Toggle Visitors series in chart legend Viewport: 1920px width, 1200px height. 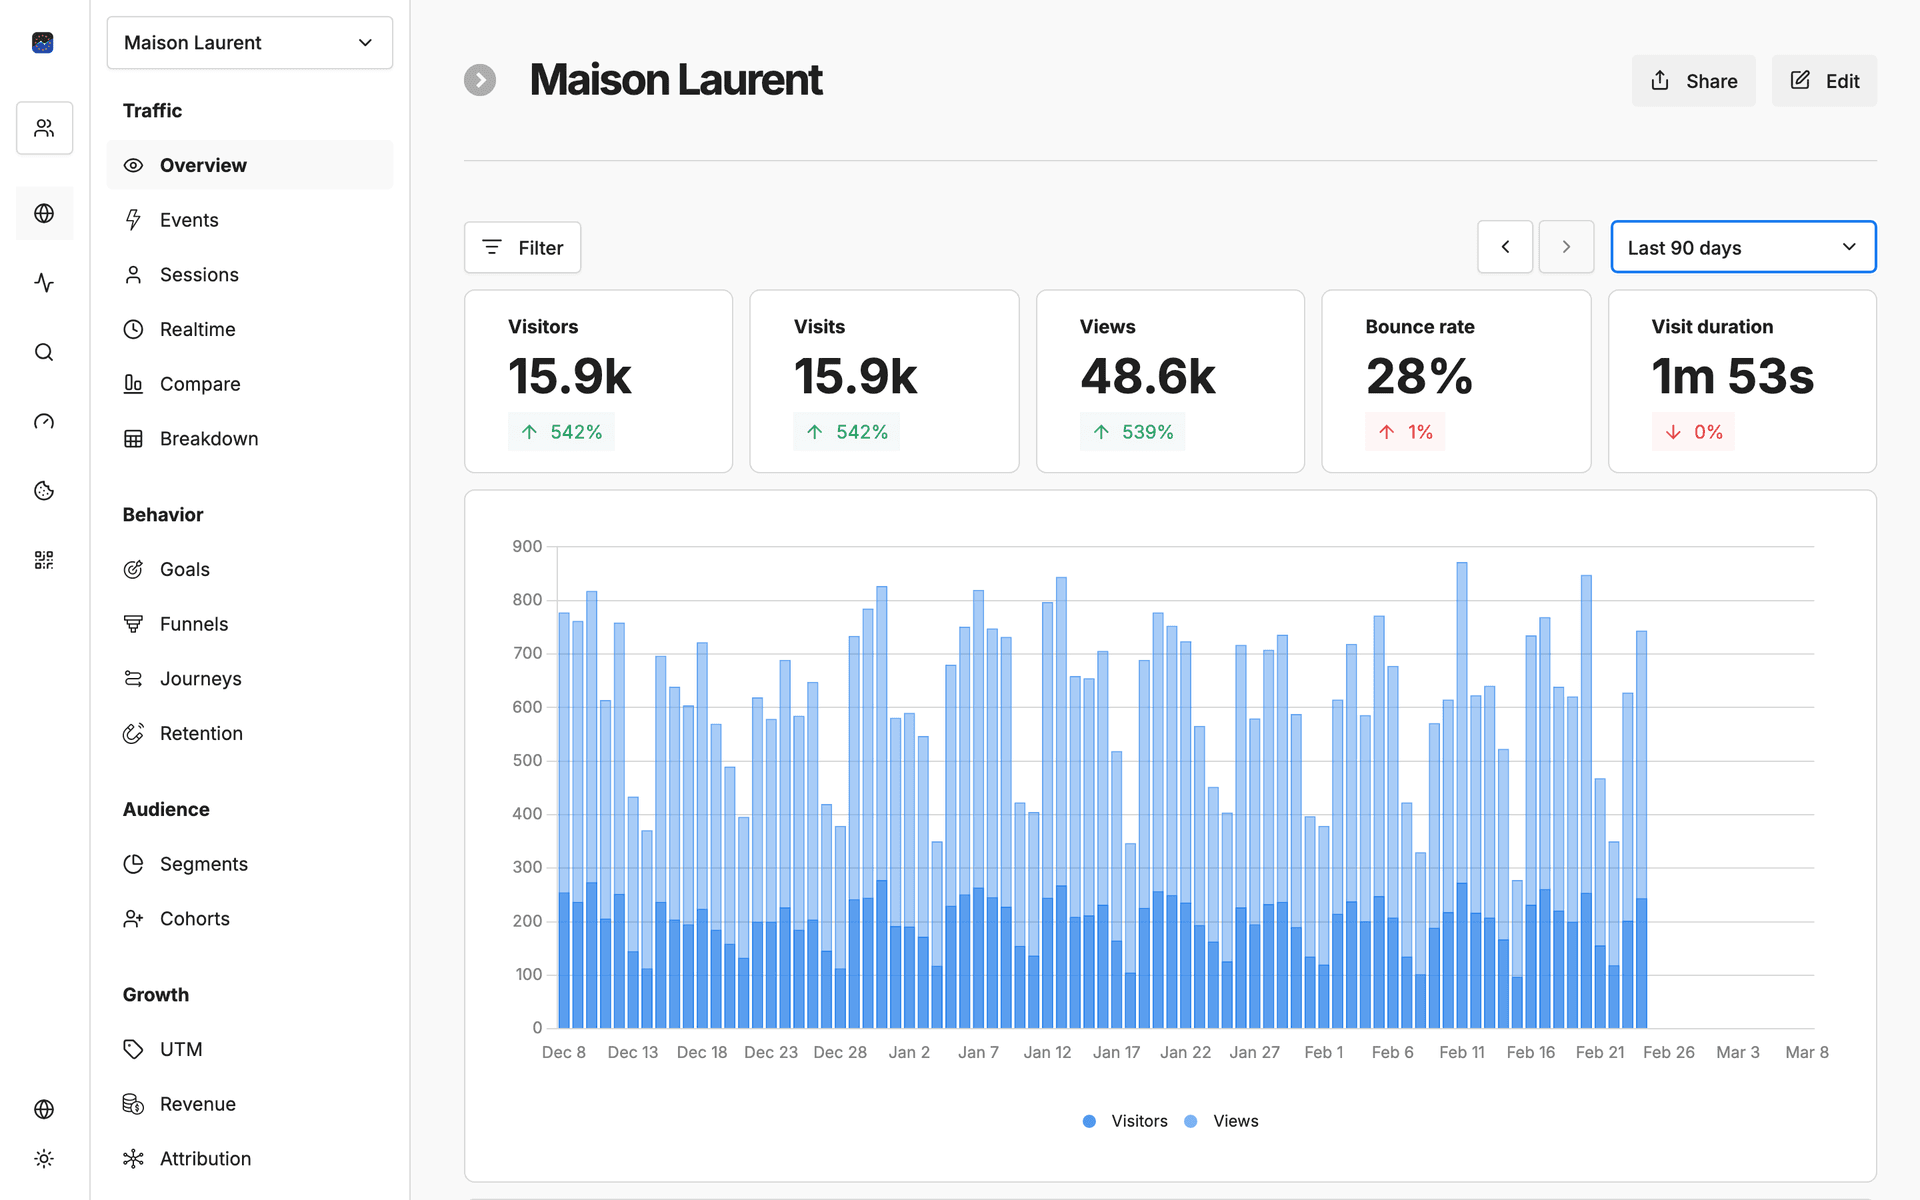tap(1126, 1121)
